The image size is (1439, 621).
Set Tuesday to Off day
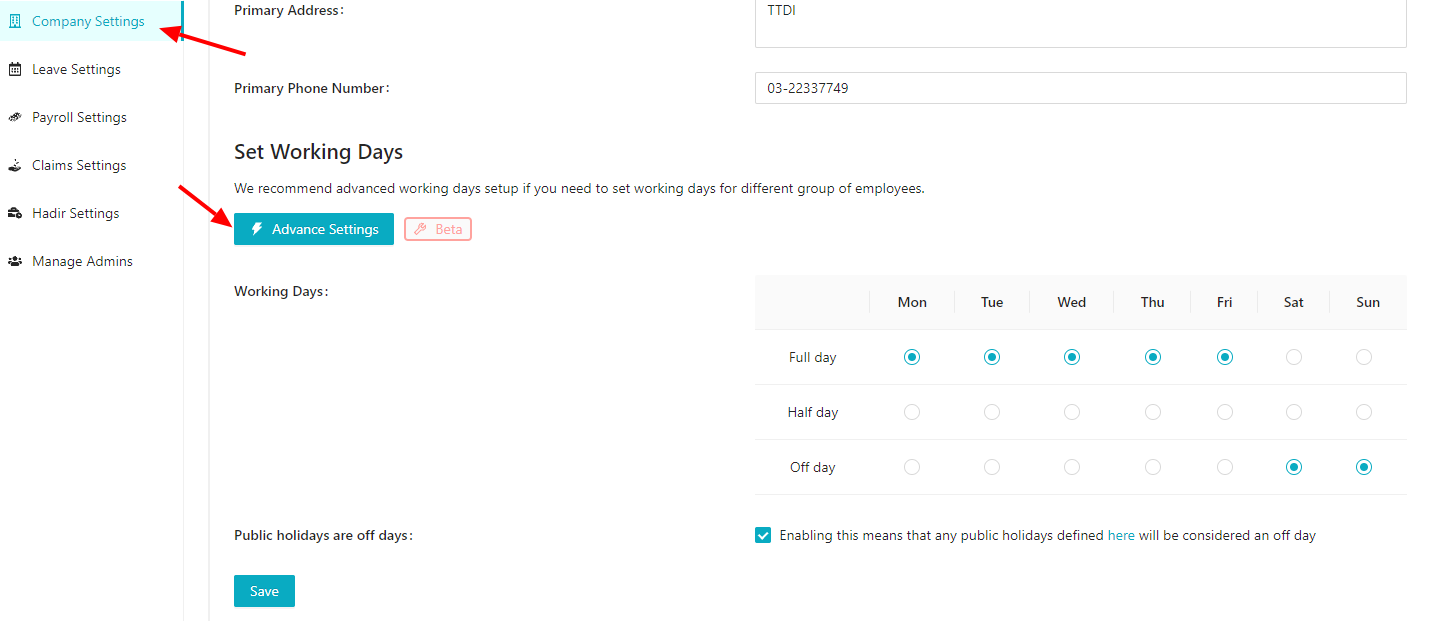[992, 467]
